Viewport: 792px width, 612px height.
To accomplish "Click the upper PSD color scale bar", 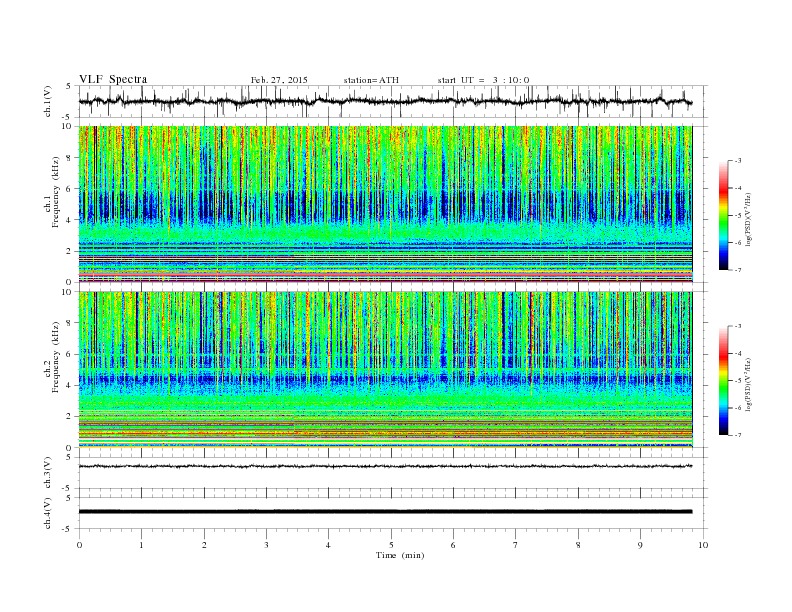I will 723,216.
